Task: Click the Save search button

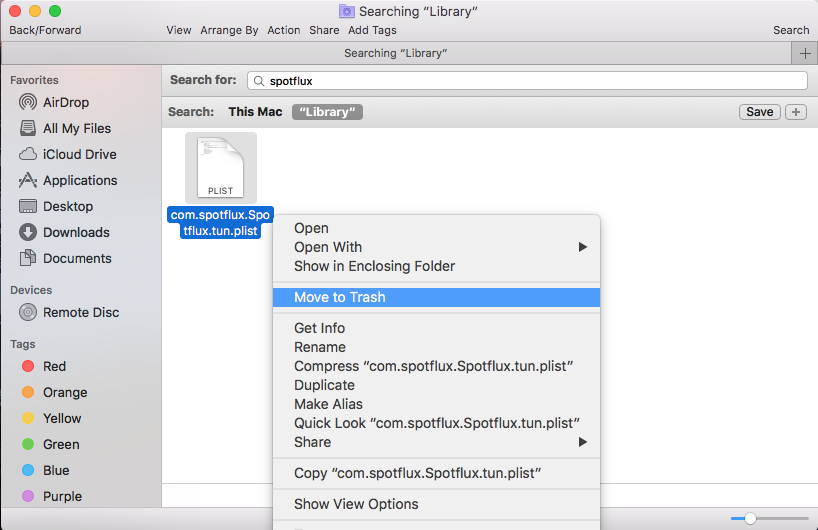Action: tap(760, 112)
